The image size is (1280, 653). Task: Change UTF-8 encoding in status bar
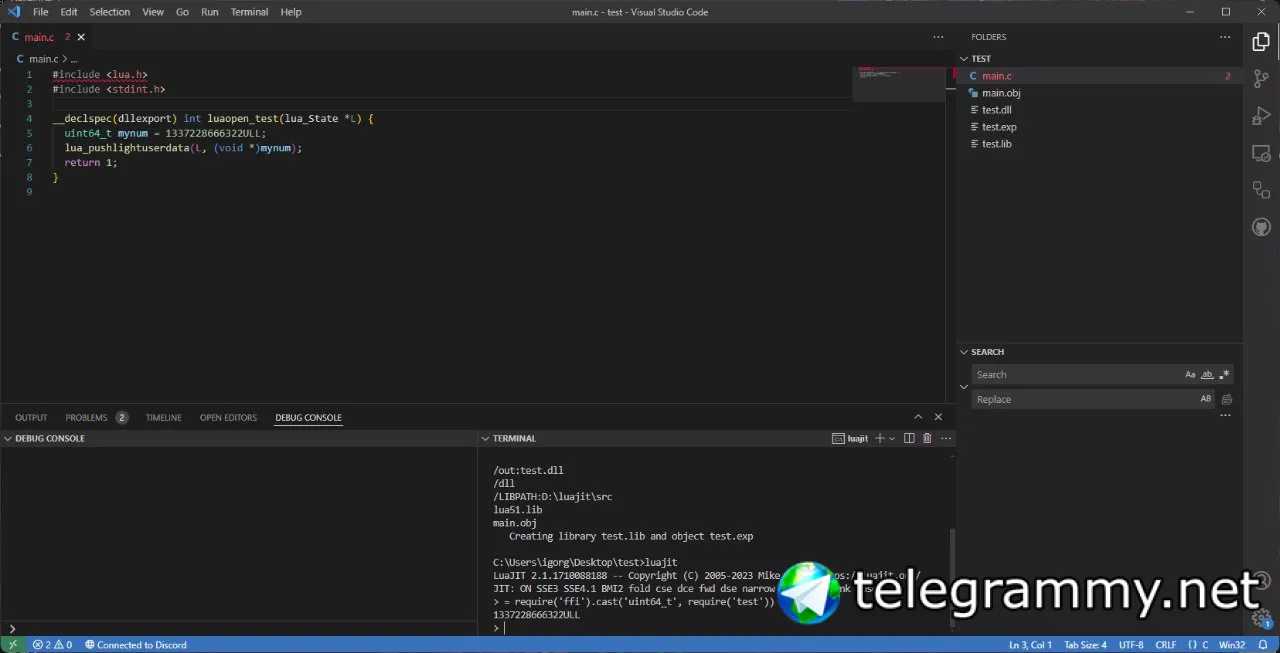pyautogui.click(x=1131, y=645)
